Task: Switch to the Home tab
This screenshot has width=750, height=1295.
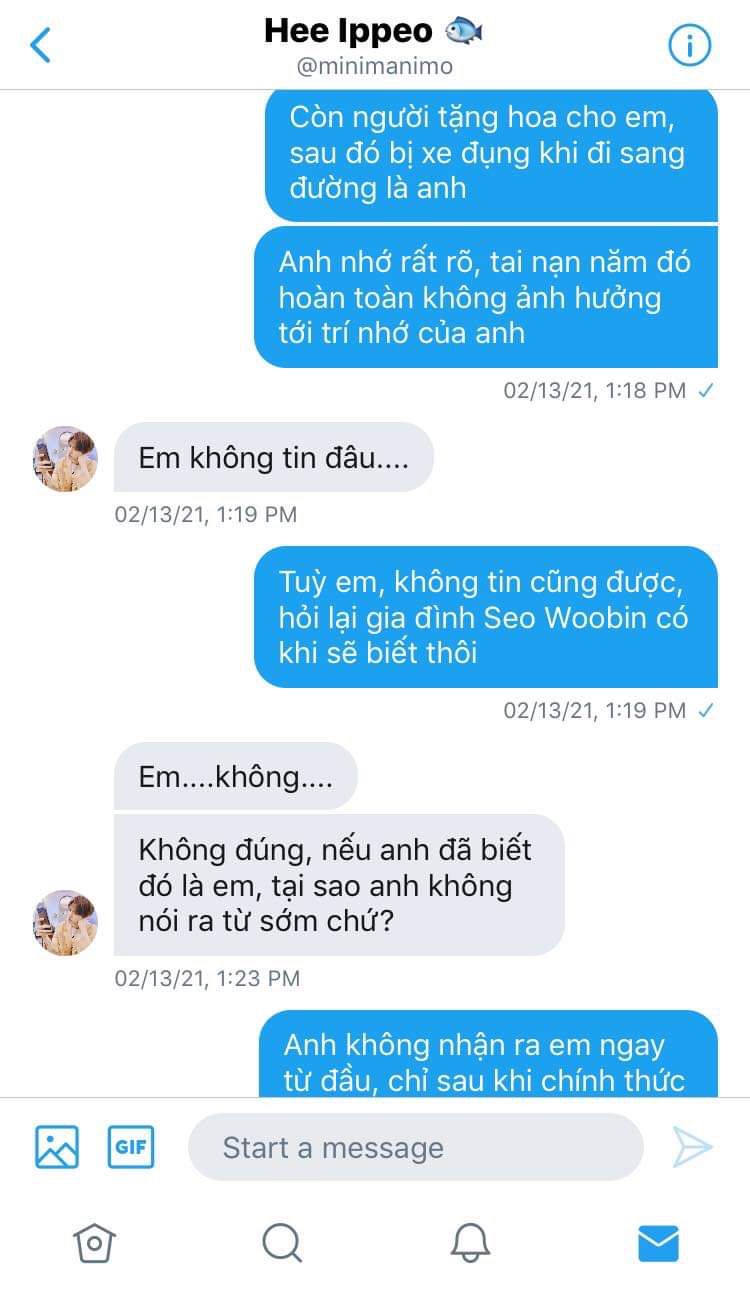Action: click(94, 1243)
